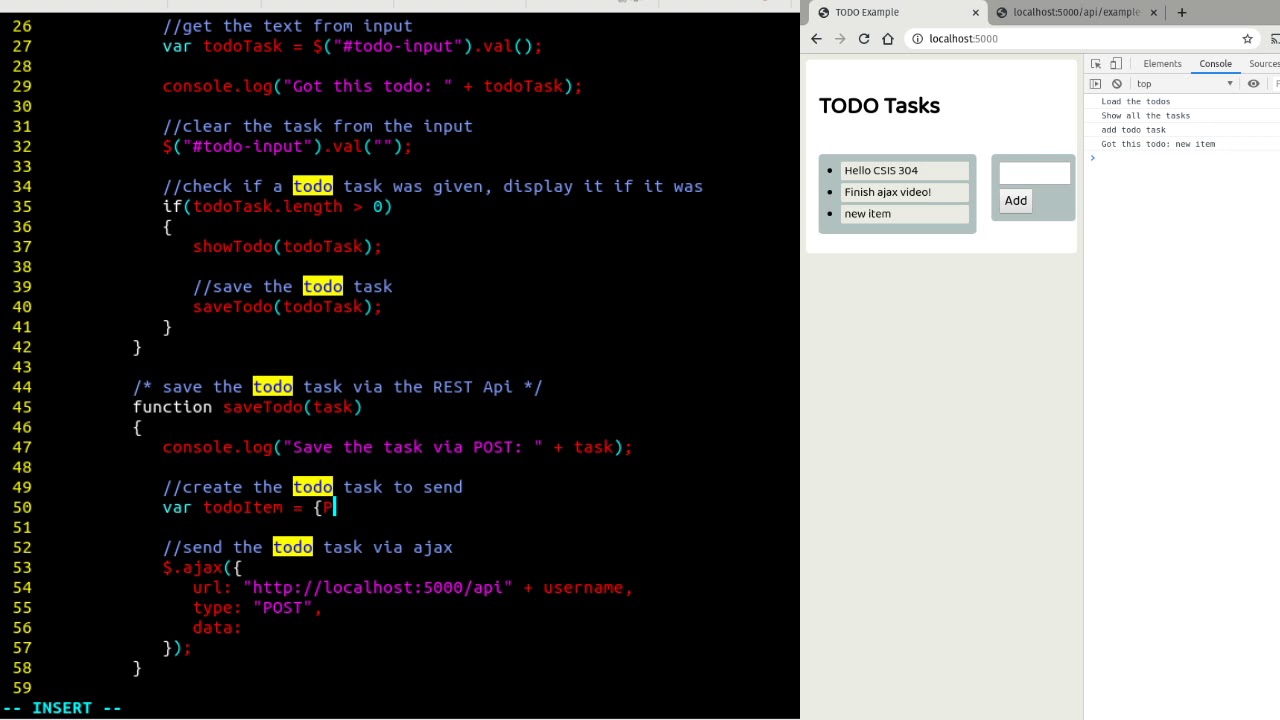
Task: Click the '-- INSERT --' mode indicator
Action: point(62,708)
